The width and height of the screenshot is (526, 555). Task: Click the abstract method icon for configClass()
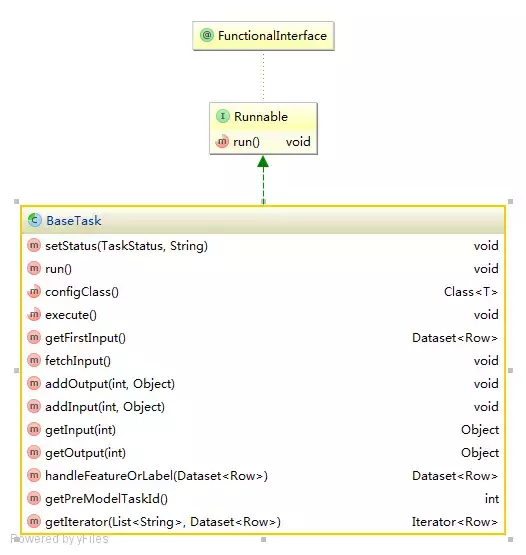click(x=34, y=291)
